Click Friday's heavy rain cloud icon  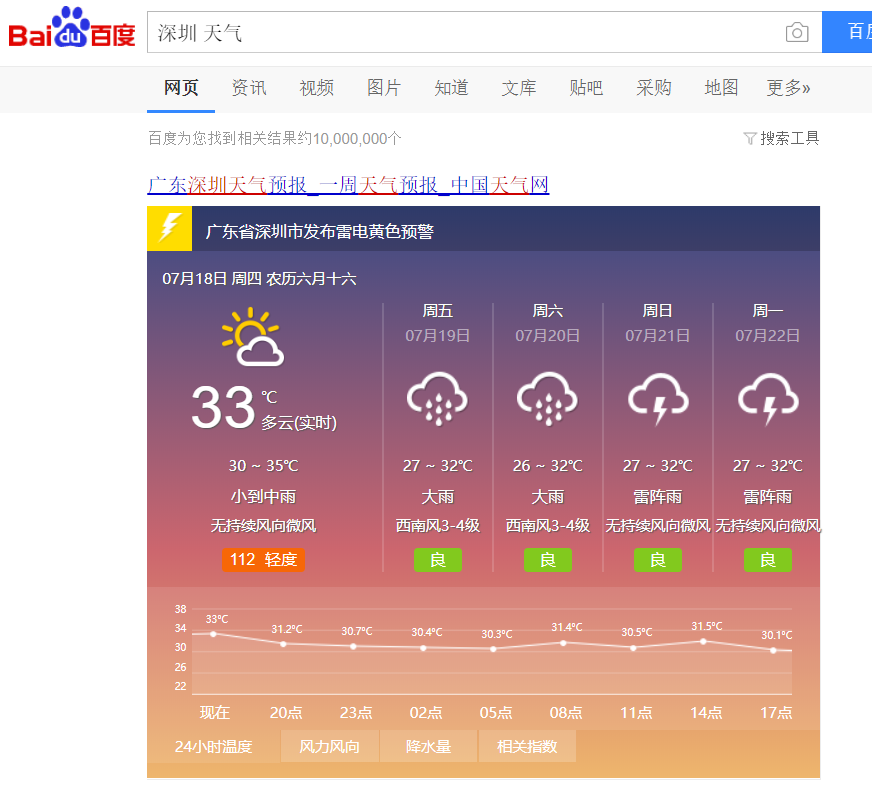(438, 399)
